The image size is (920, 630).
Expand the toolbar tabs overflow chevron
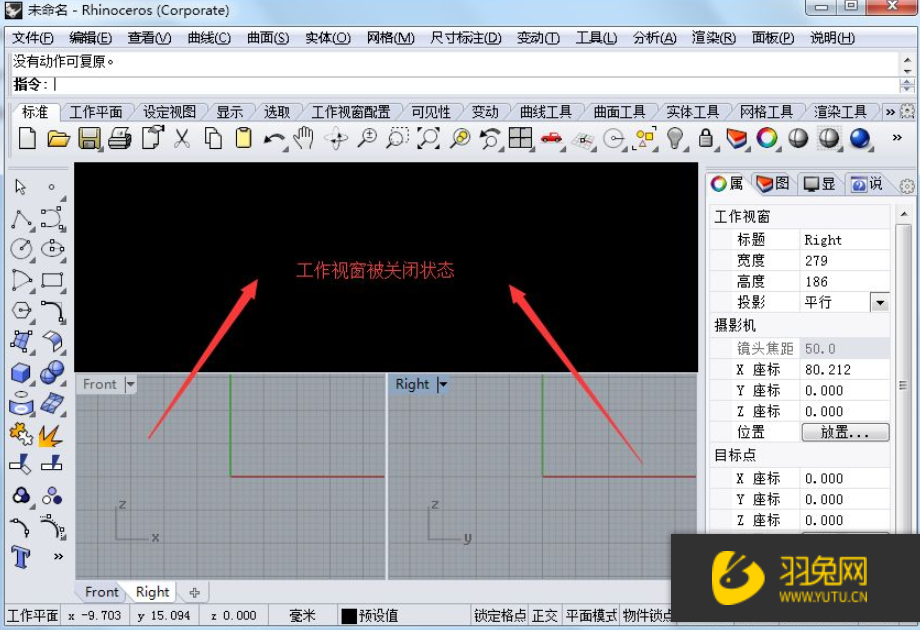tap(890, 111)
